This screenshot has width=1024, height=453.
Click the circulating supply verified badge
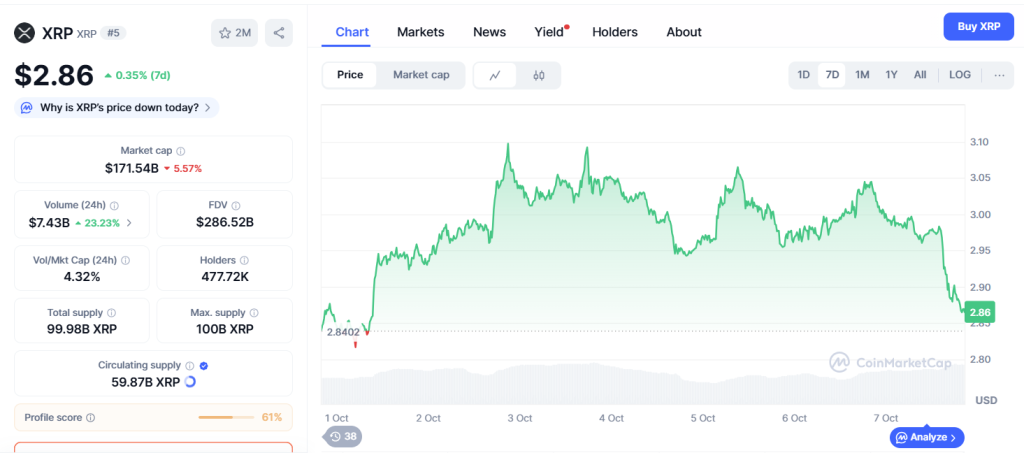(204, 366)
